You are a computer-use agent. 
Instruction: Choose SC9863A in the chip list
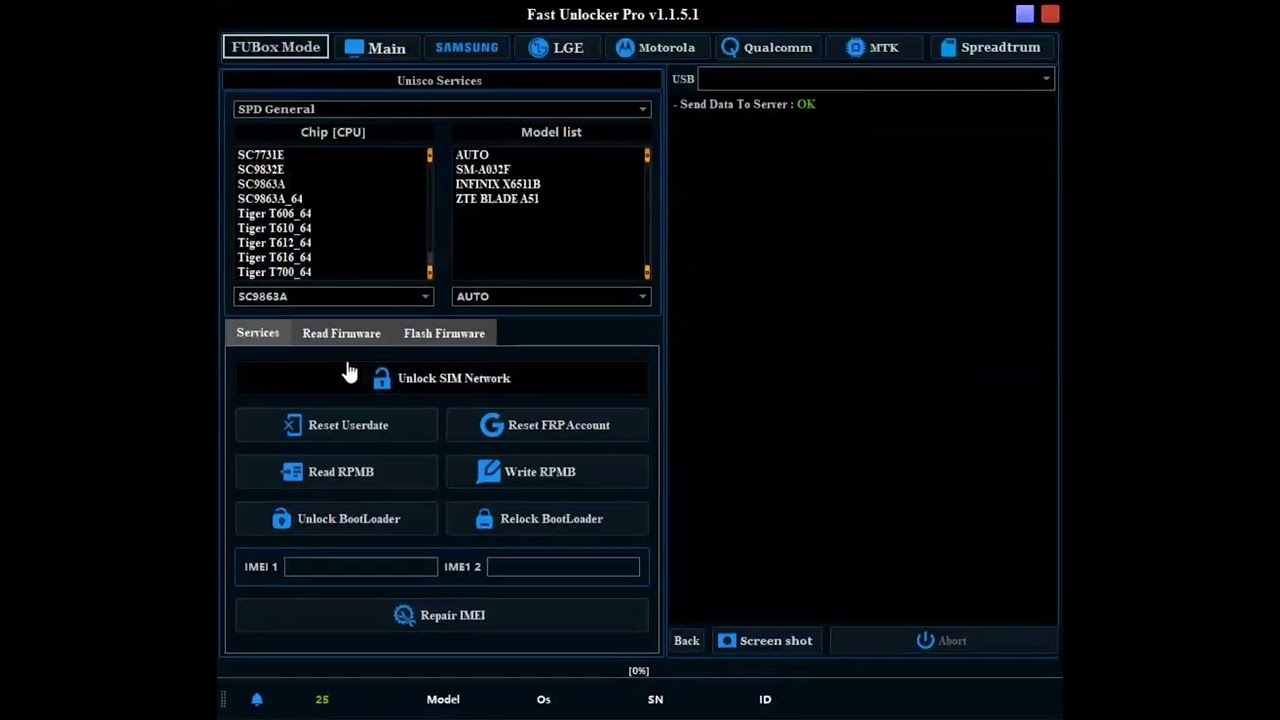tap(262, 184)
